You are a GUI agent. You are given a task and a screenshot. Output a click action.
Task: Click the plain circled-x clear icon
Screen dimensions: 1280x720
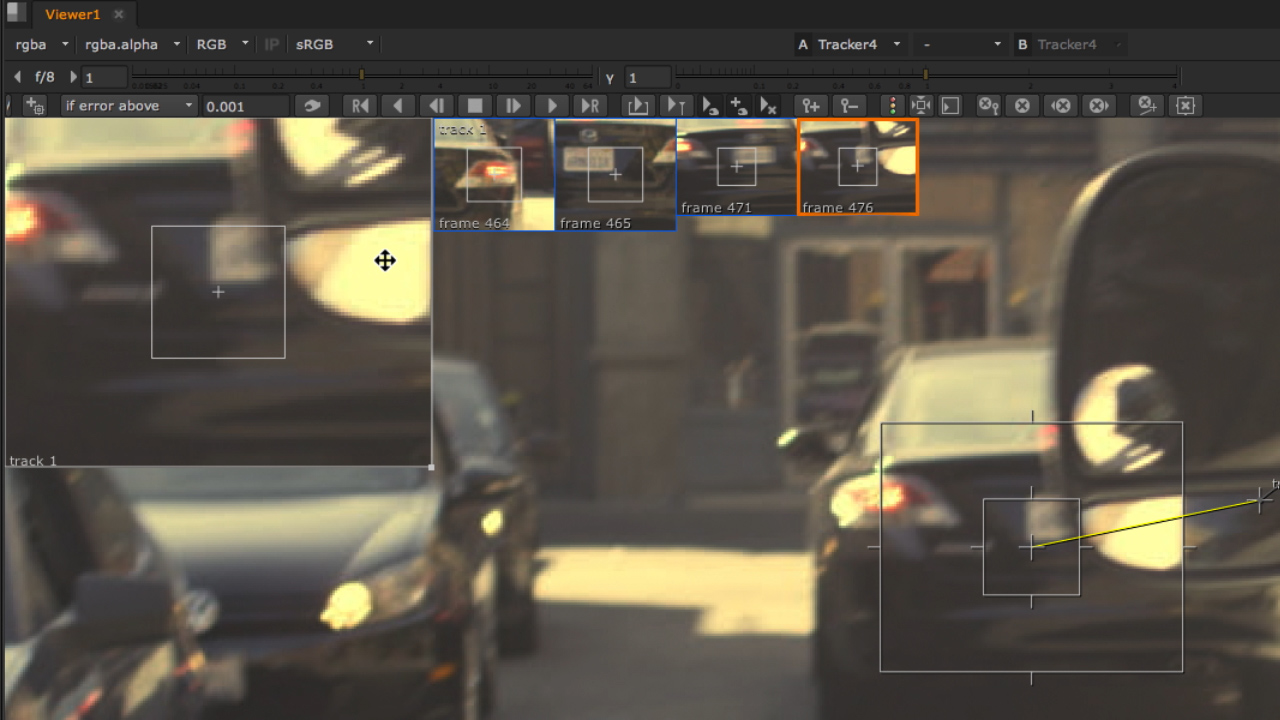click(x=1022, y=105)
